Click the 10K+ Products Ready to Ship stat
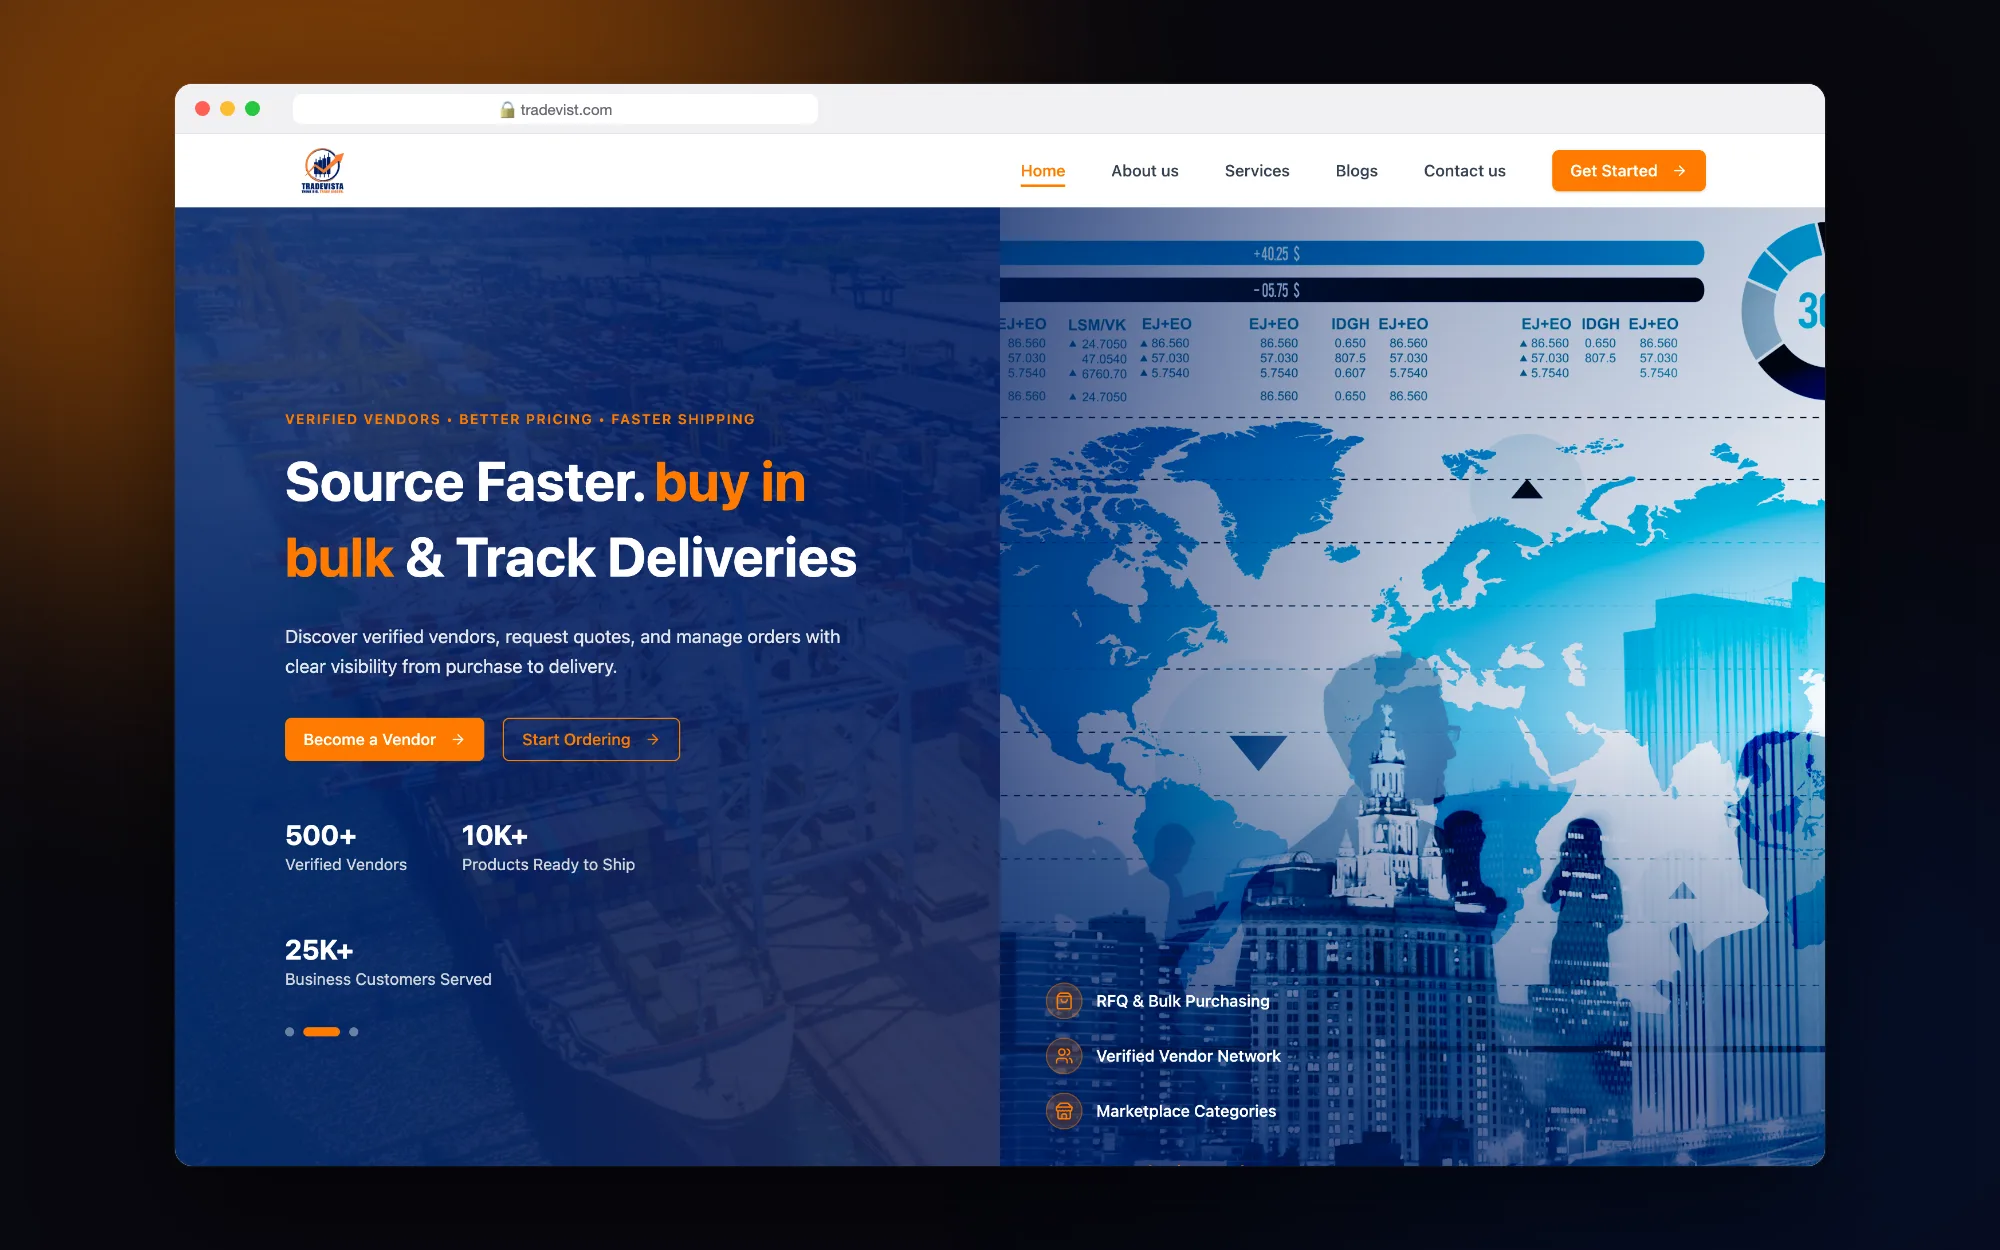 pos(548,848)
